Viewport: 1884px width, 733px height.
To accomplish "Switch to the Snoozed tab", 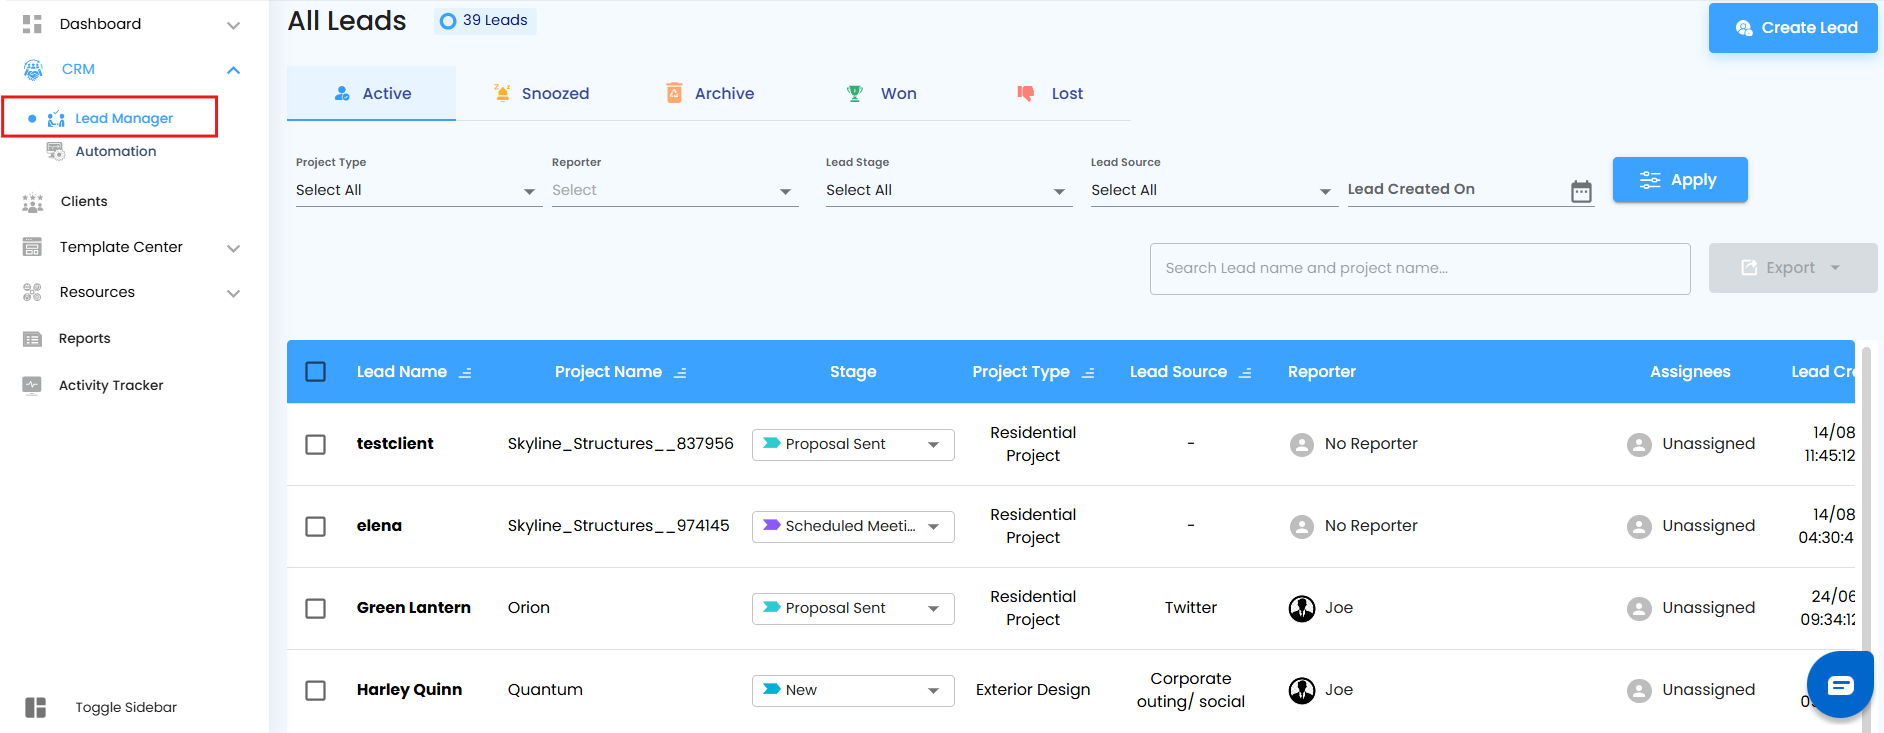I will pyautogui.click(x=541, y=94).
